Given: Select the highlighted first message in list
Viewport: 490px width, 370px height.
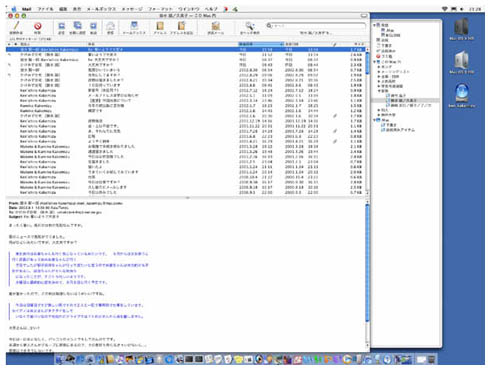Looking at the screenshot, I should [186, 49].
